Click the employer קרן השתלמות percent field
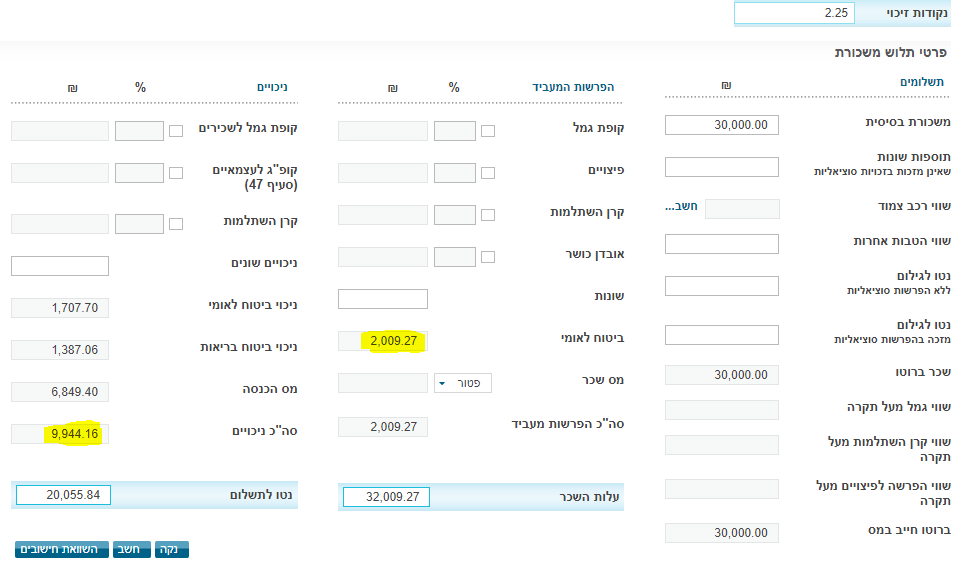The width and height of the screenshot is (957, 569). pos(455,215)
